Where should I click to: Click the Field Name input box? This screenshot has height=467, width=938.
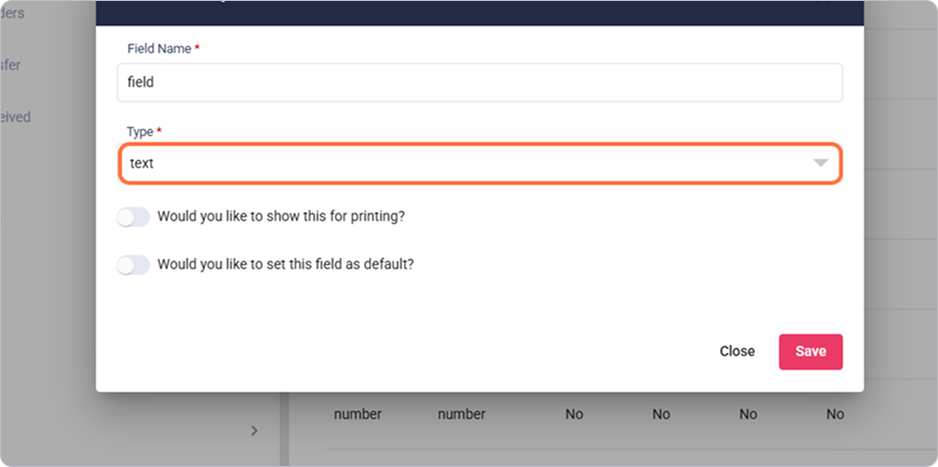480,83
